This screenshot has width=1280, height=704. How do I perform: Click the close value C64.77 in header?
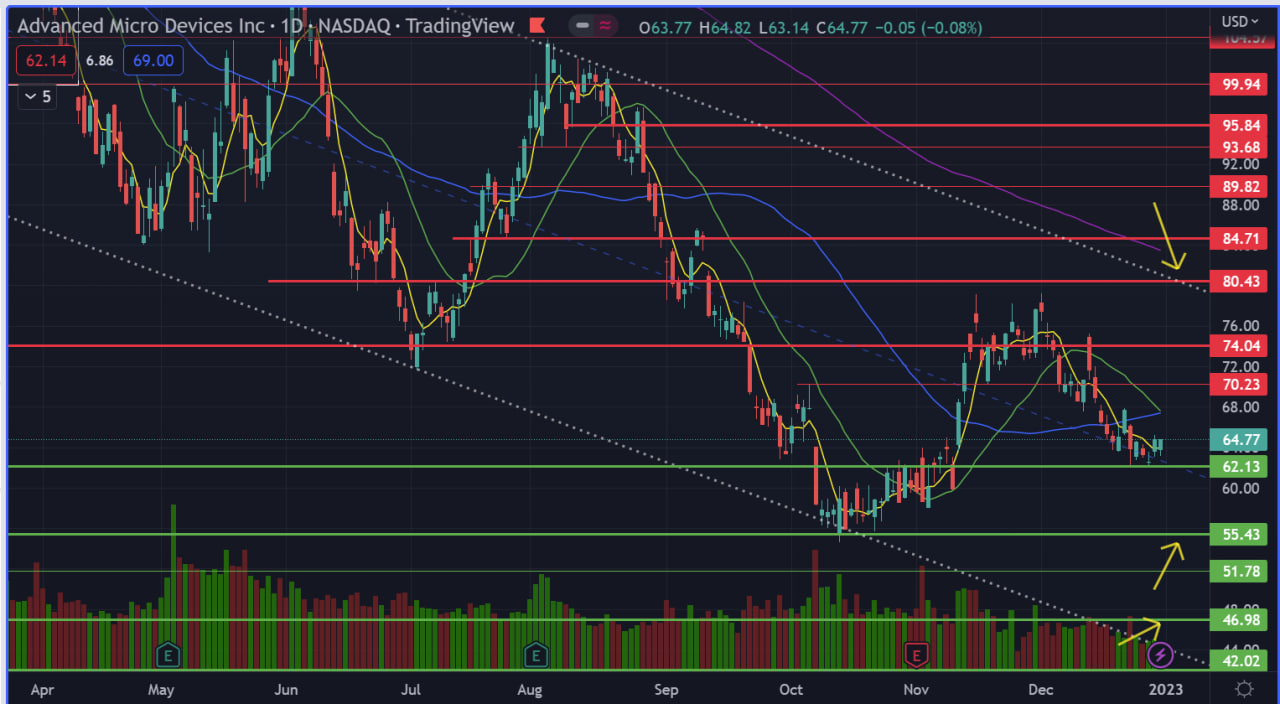tap(842, 27)
